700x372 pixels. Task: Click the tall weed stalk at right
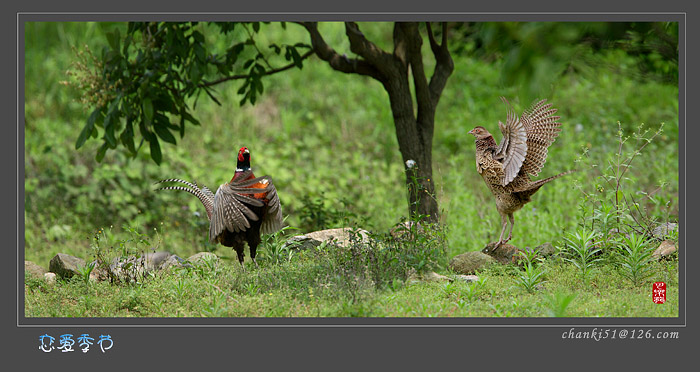621,179
